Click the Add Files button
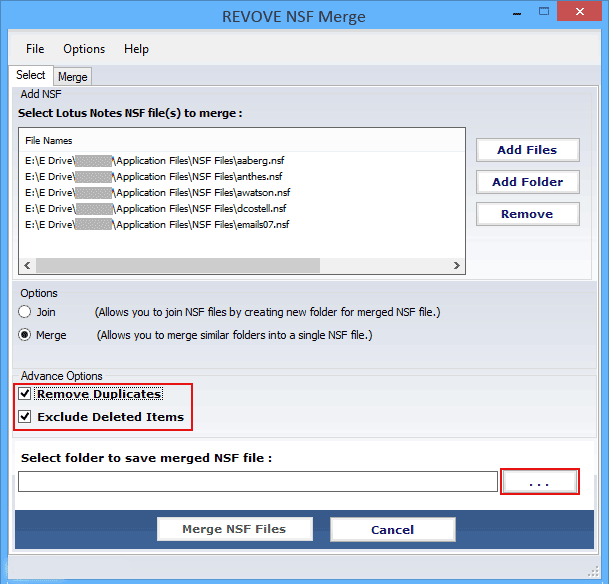The image size is (609, 584). pyautogui.click(x=527, y=150)
